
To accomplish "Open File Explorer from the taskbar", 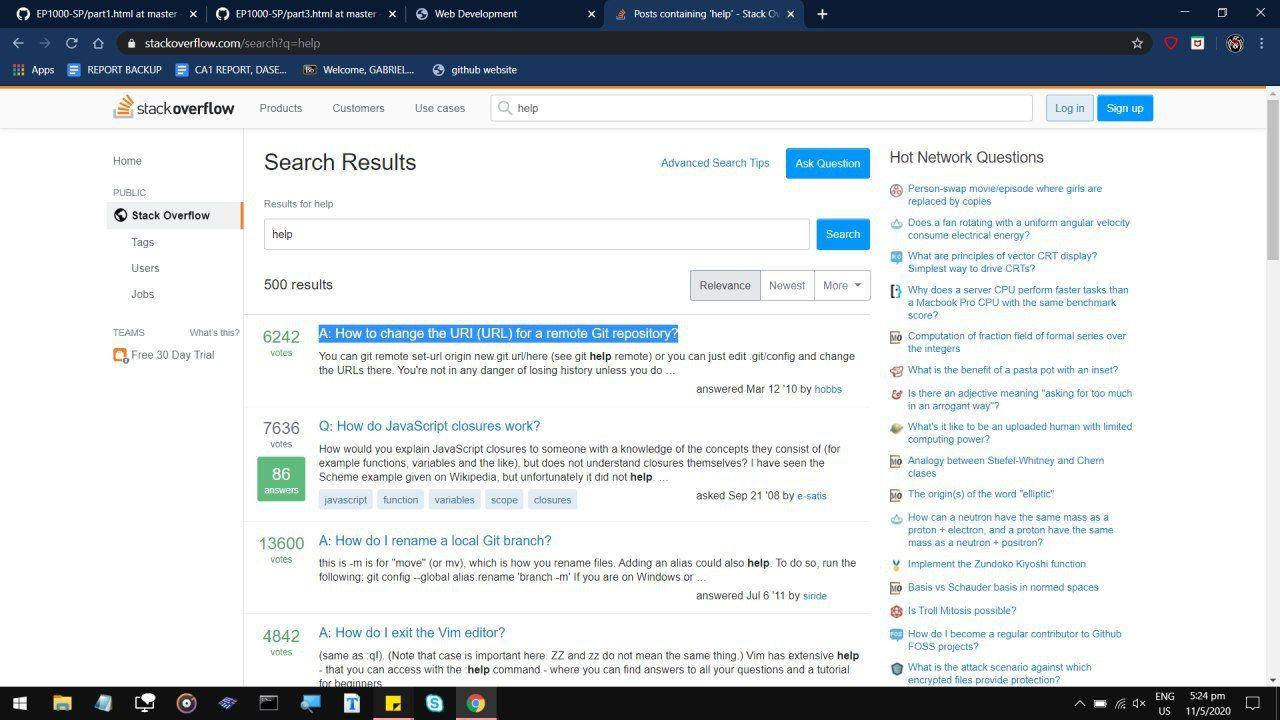I will click(62, 703).
